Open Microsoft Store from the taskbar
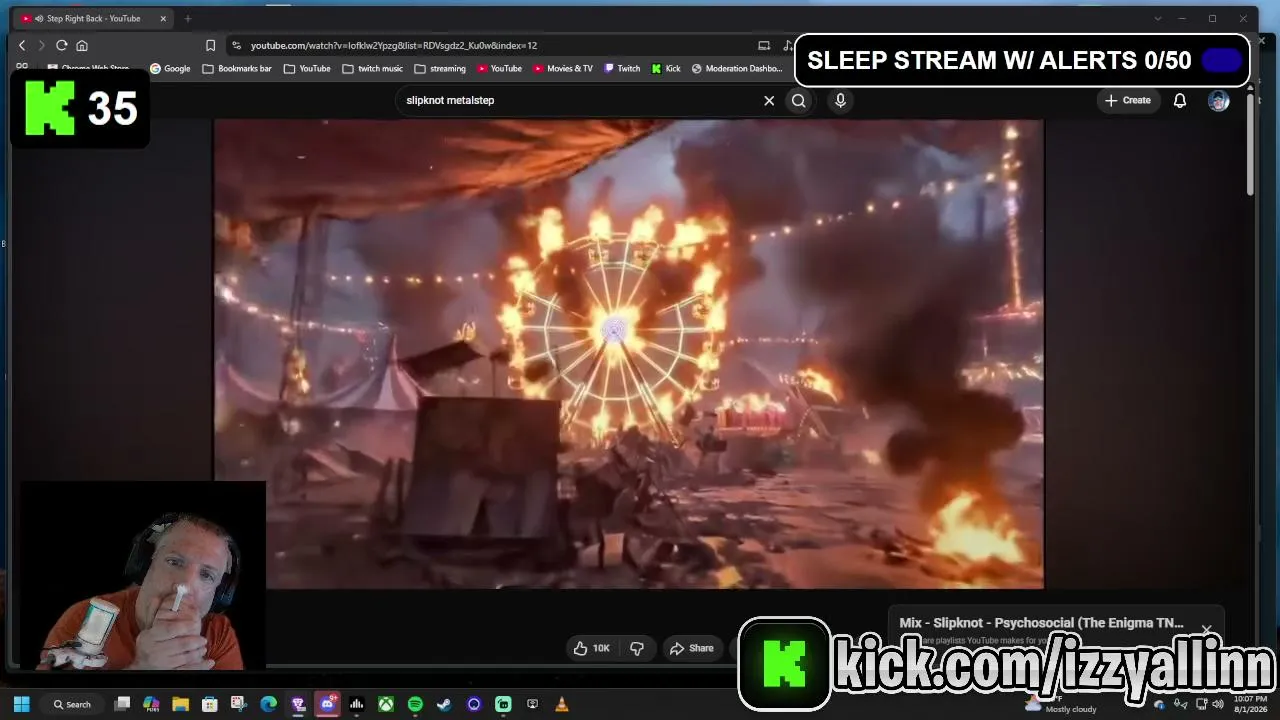This screenshot has width=1280, height=720. 209,704
